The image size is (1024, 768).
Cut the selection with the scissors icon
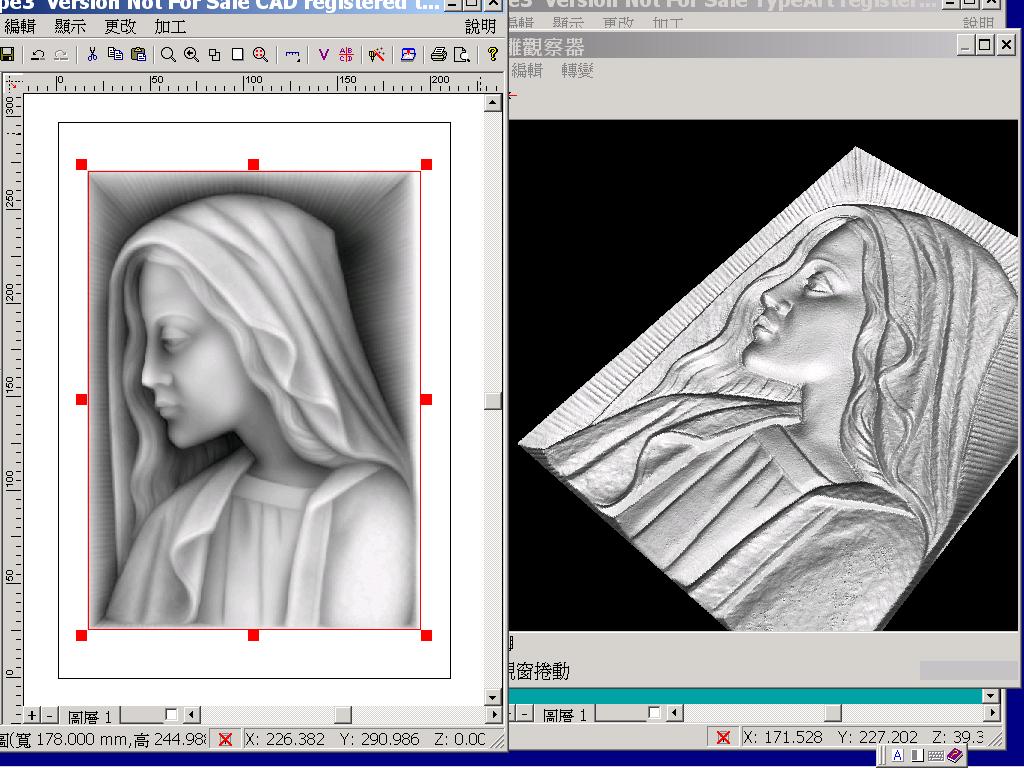92,54
